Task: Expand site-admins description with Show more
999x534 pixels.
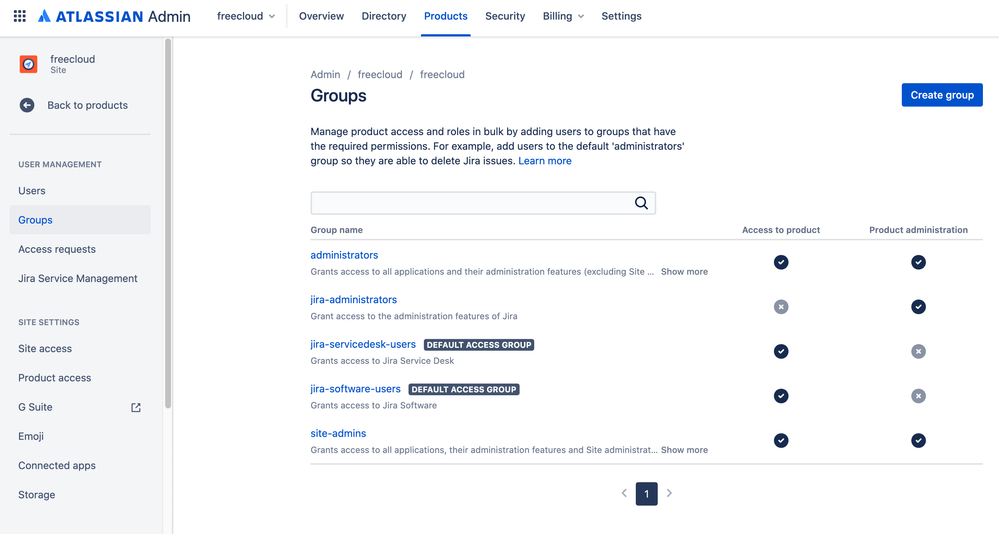Action: coord(684,450)
